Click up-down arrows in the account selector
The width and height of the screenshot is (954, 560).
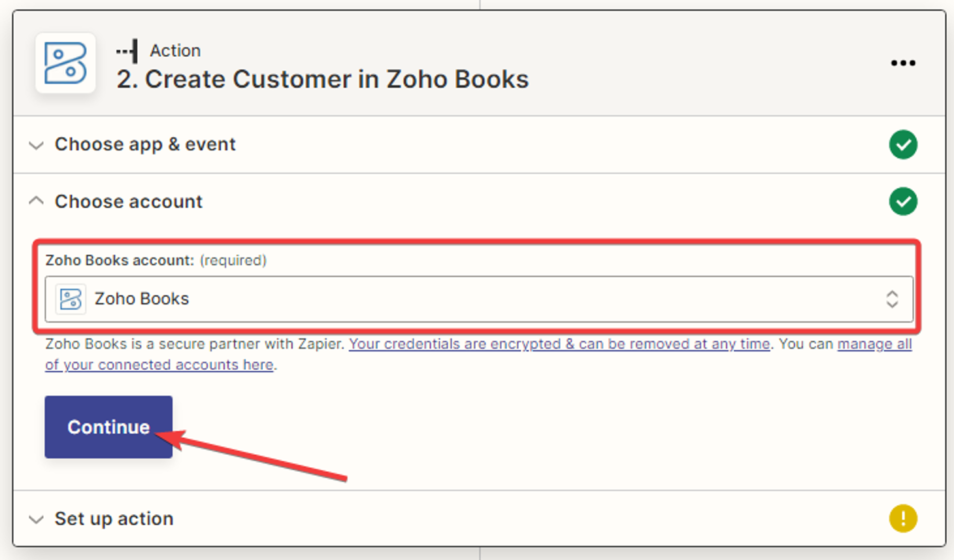[x=891, y=299]
